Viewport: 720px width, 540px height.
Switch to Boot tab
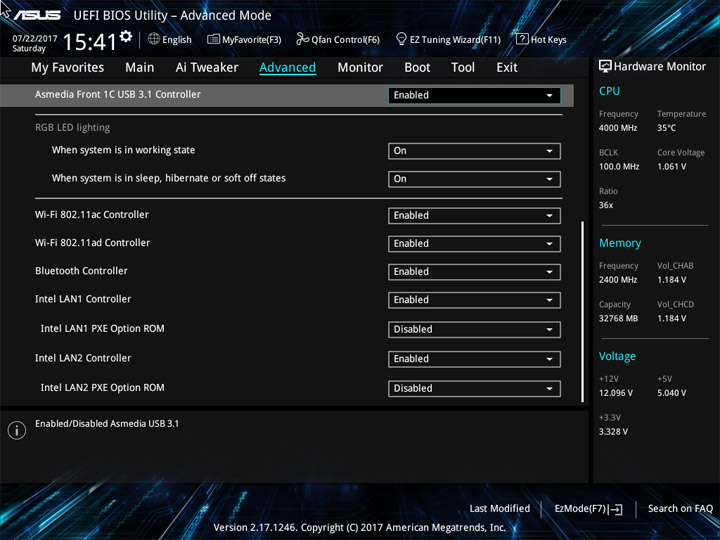(x=417, y=68)
